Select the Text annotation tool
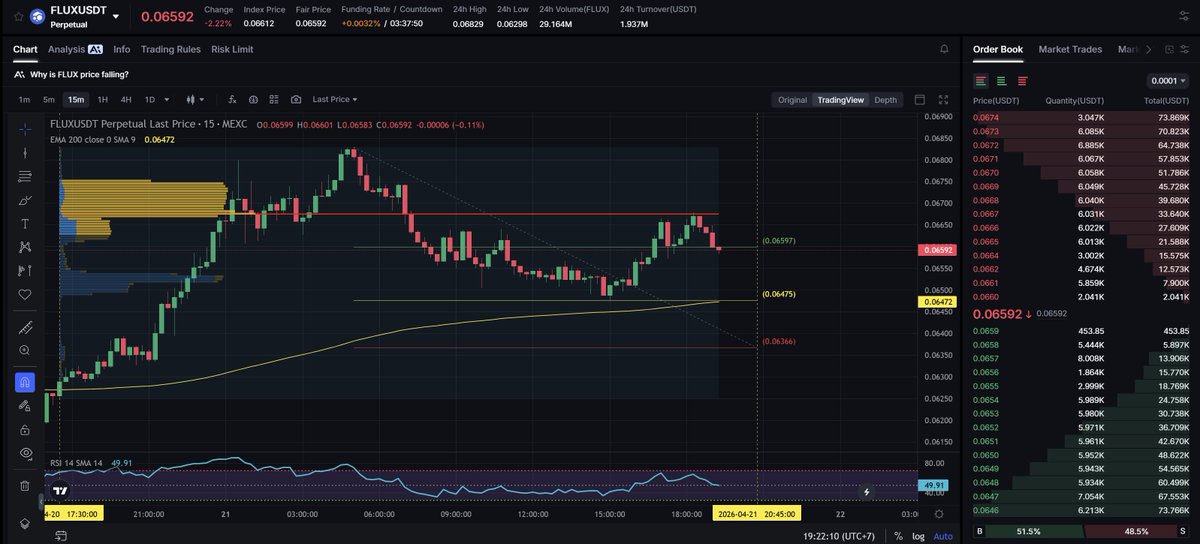The image size is (1200, 544). 25,223
